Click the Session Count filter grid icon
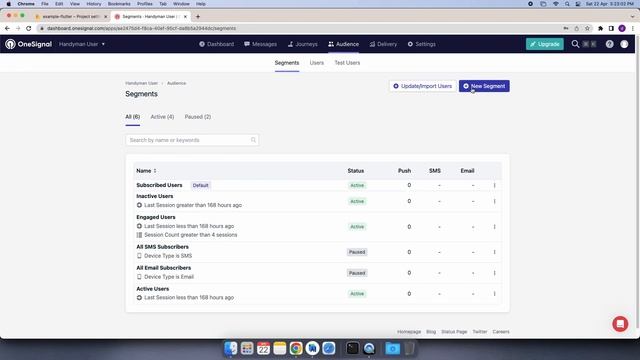640x360 pixels. pos(139,235)
